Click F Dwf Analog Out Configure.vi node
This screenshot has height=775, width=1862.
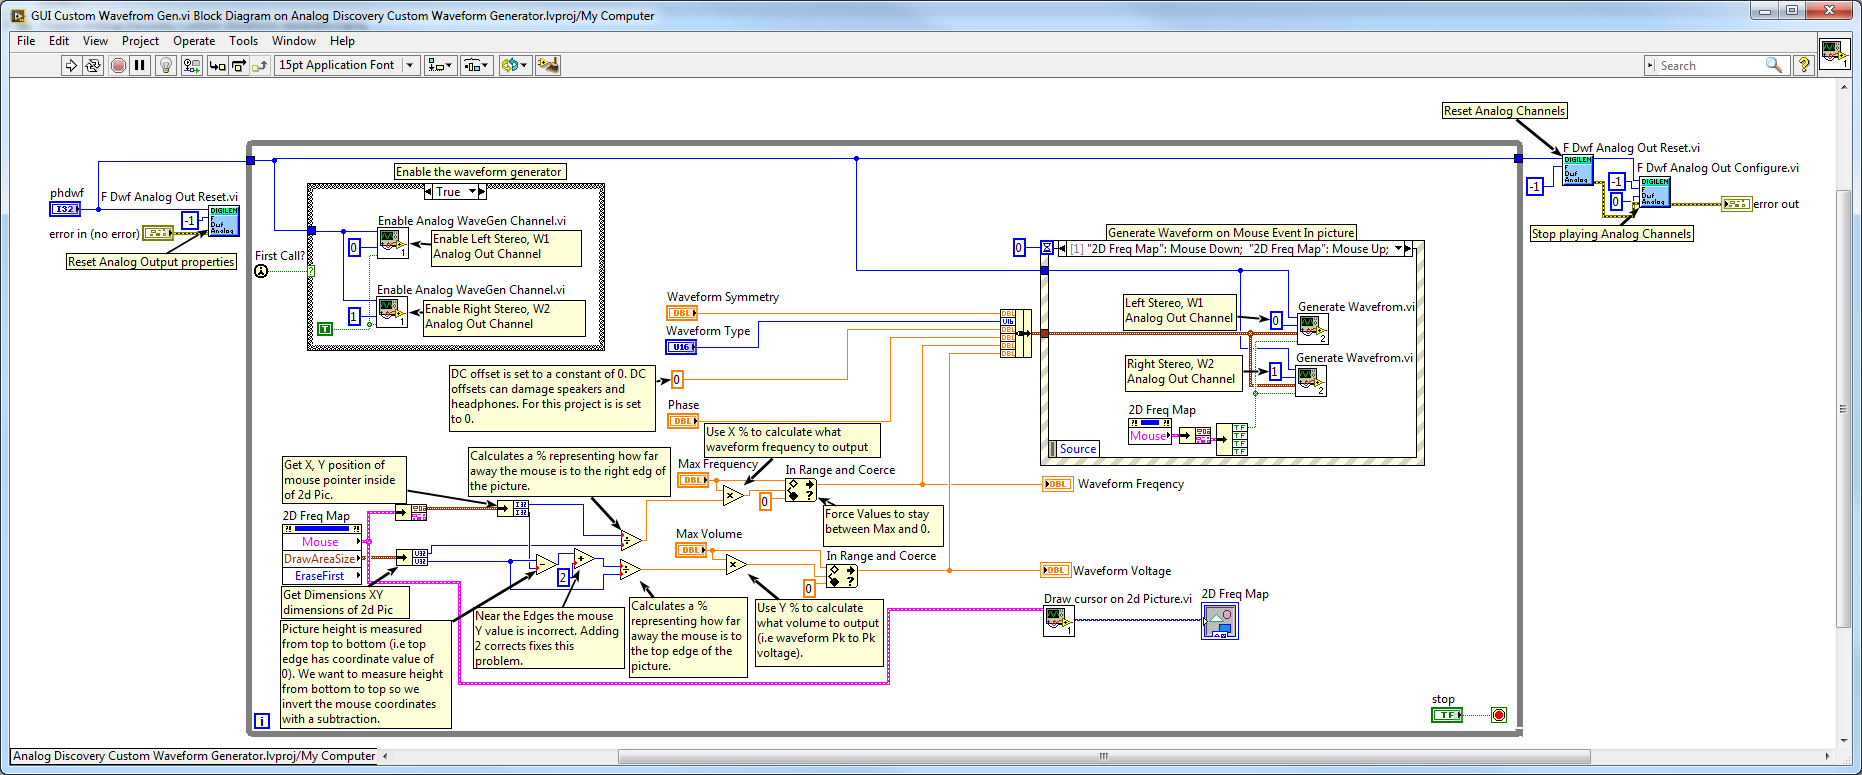(x=1655, y=192)
